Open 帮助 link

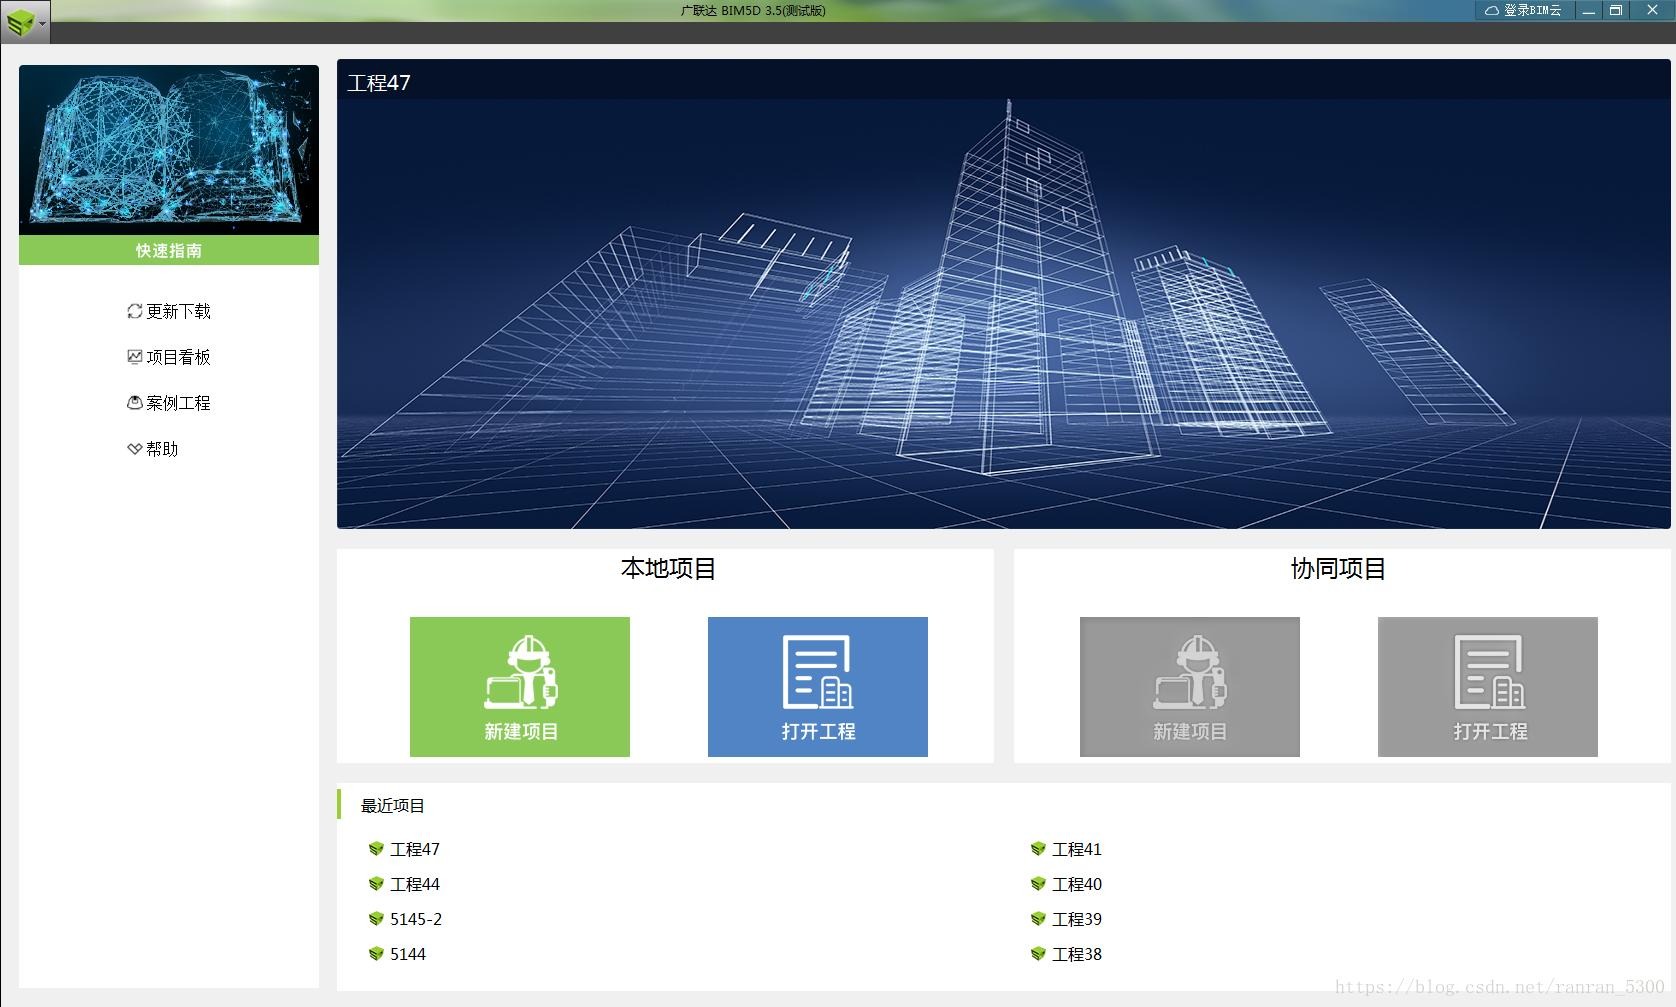[162, 449]
